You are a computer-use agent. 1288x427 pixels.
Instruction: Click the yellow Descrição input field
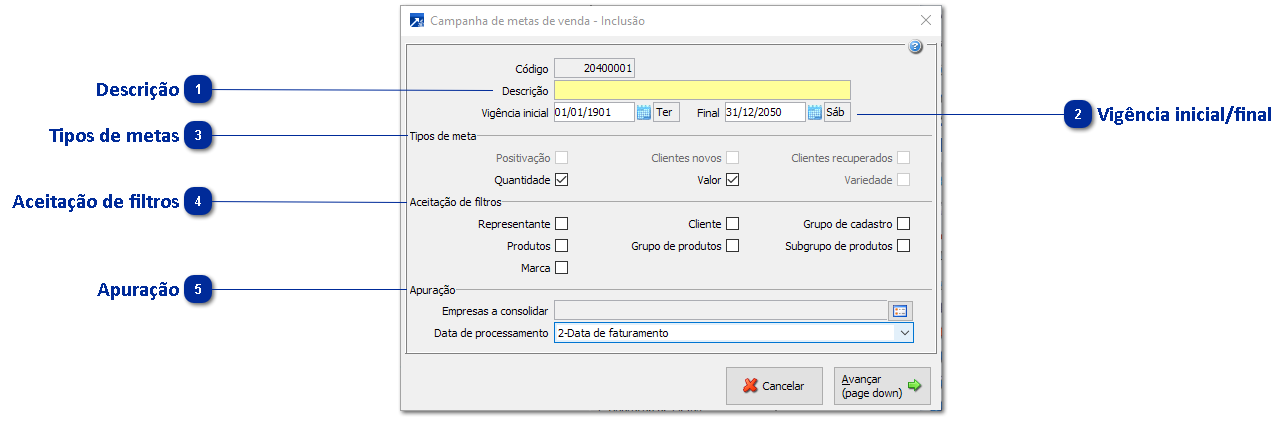tap(702, 91)
